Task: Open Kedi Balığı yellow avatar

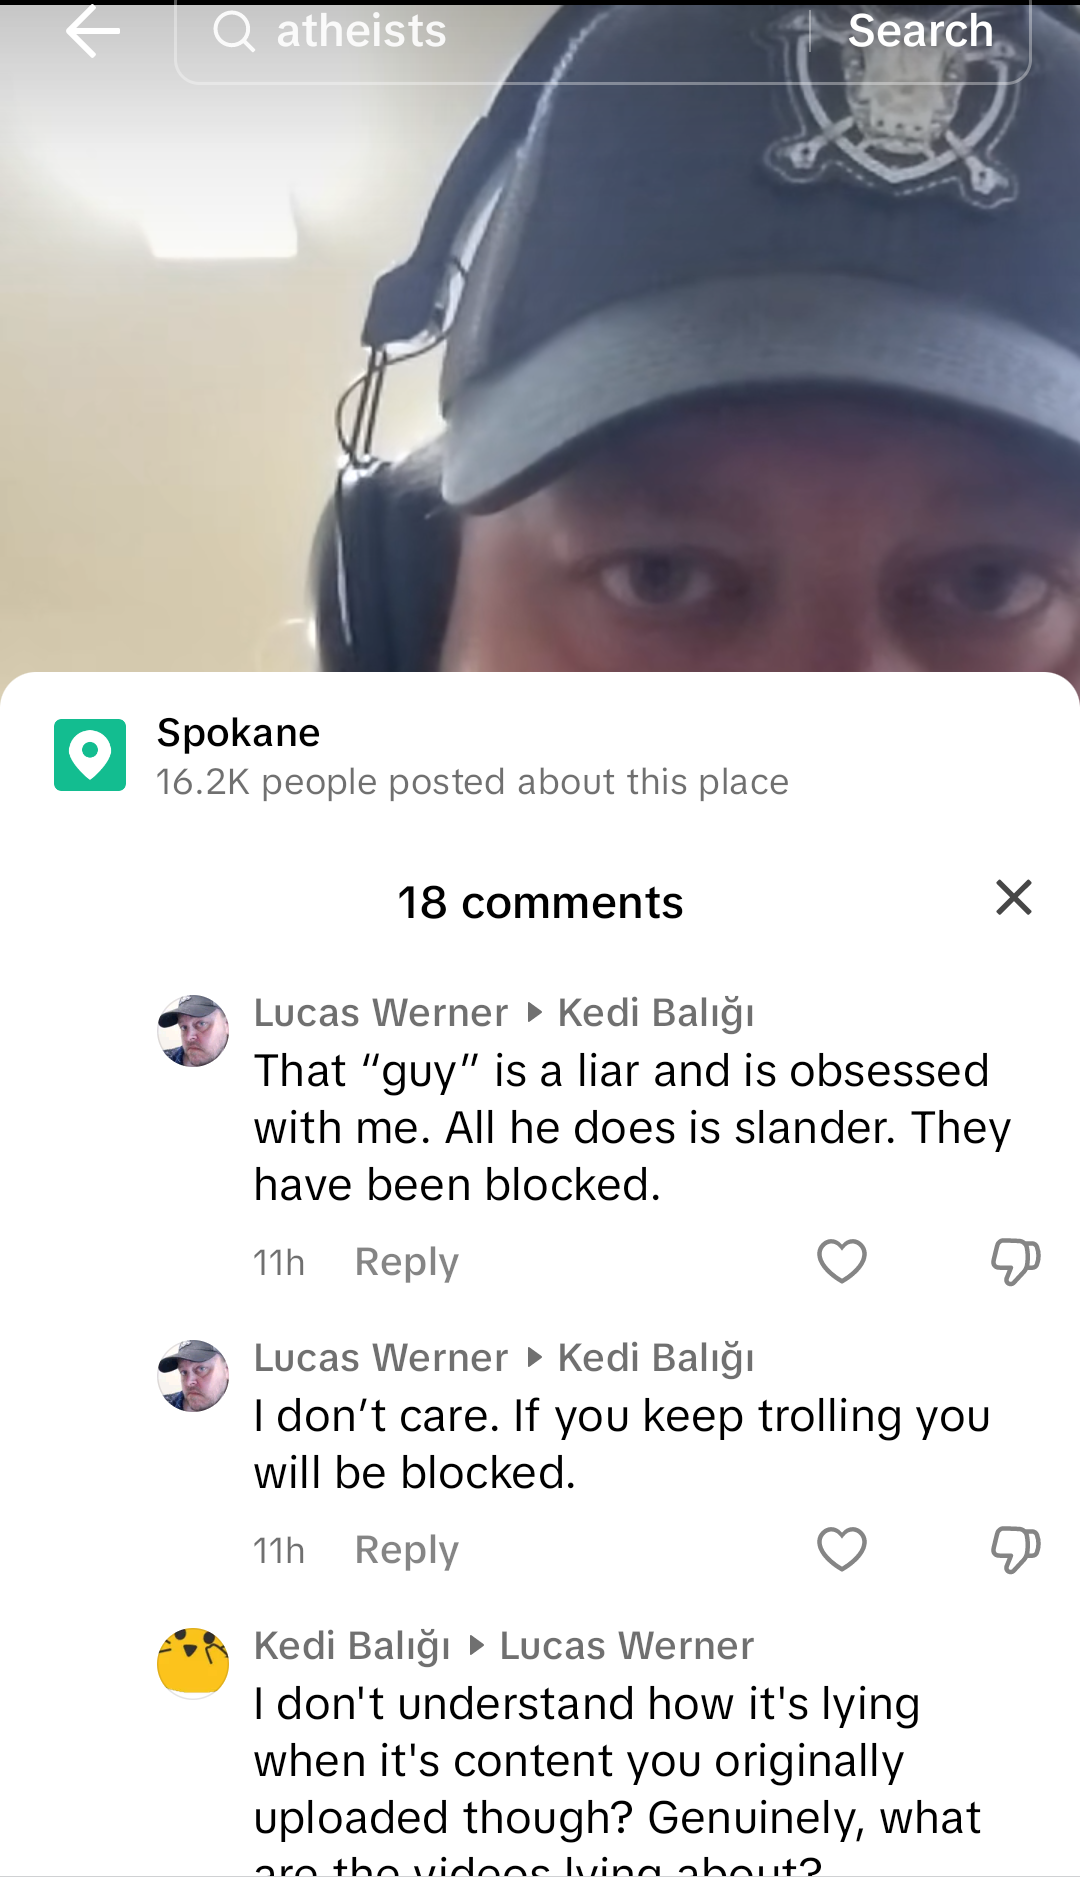Action: pyautogui.click(x=193, y=1663)
